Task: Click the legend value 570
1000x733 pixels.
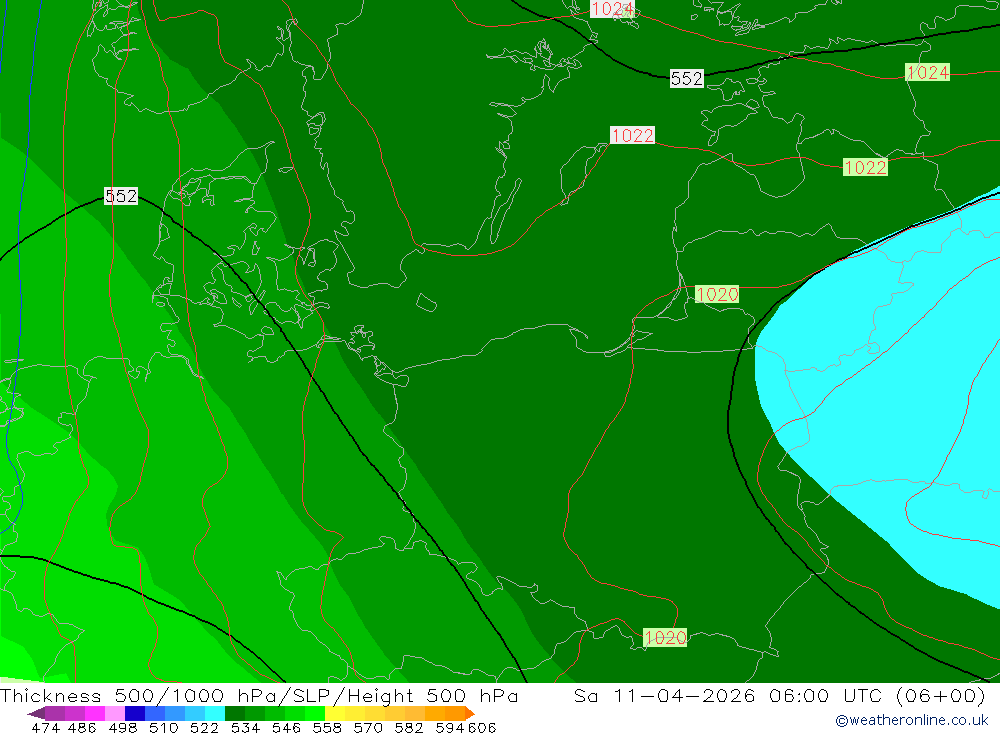Action: [x=368, y=728]
